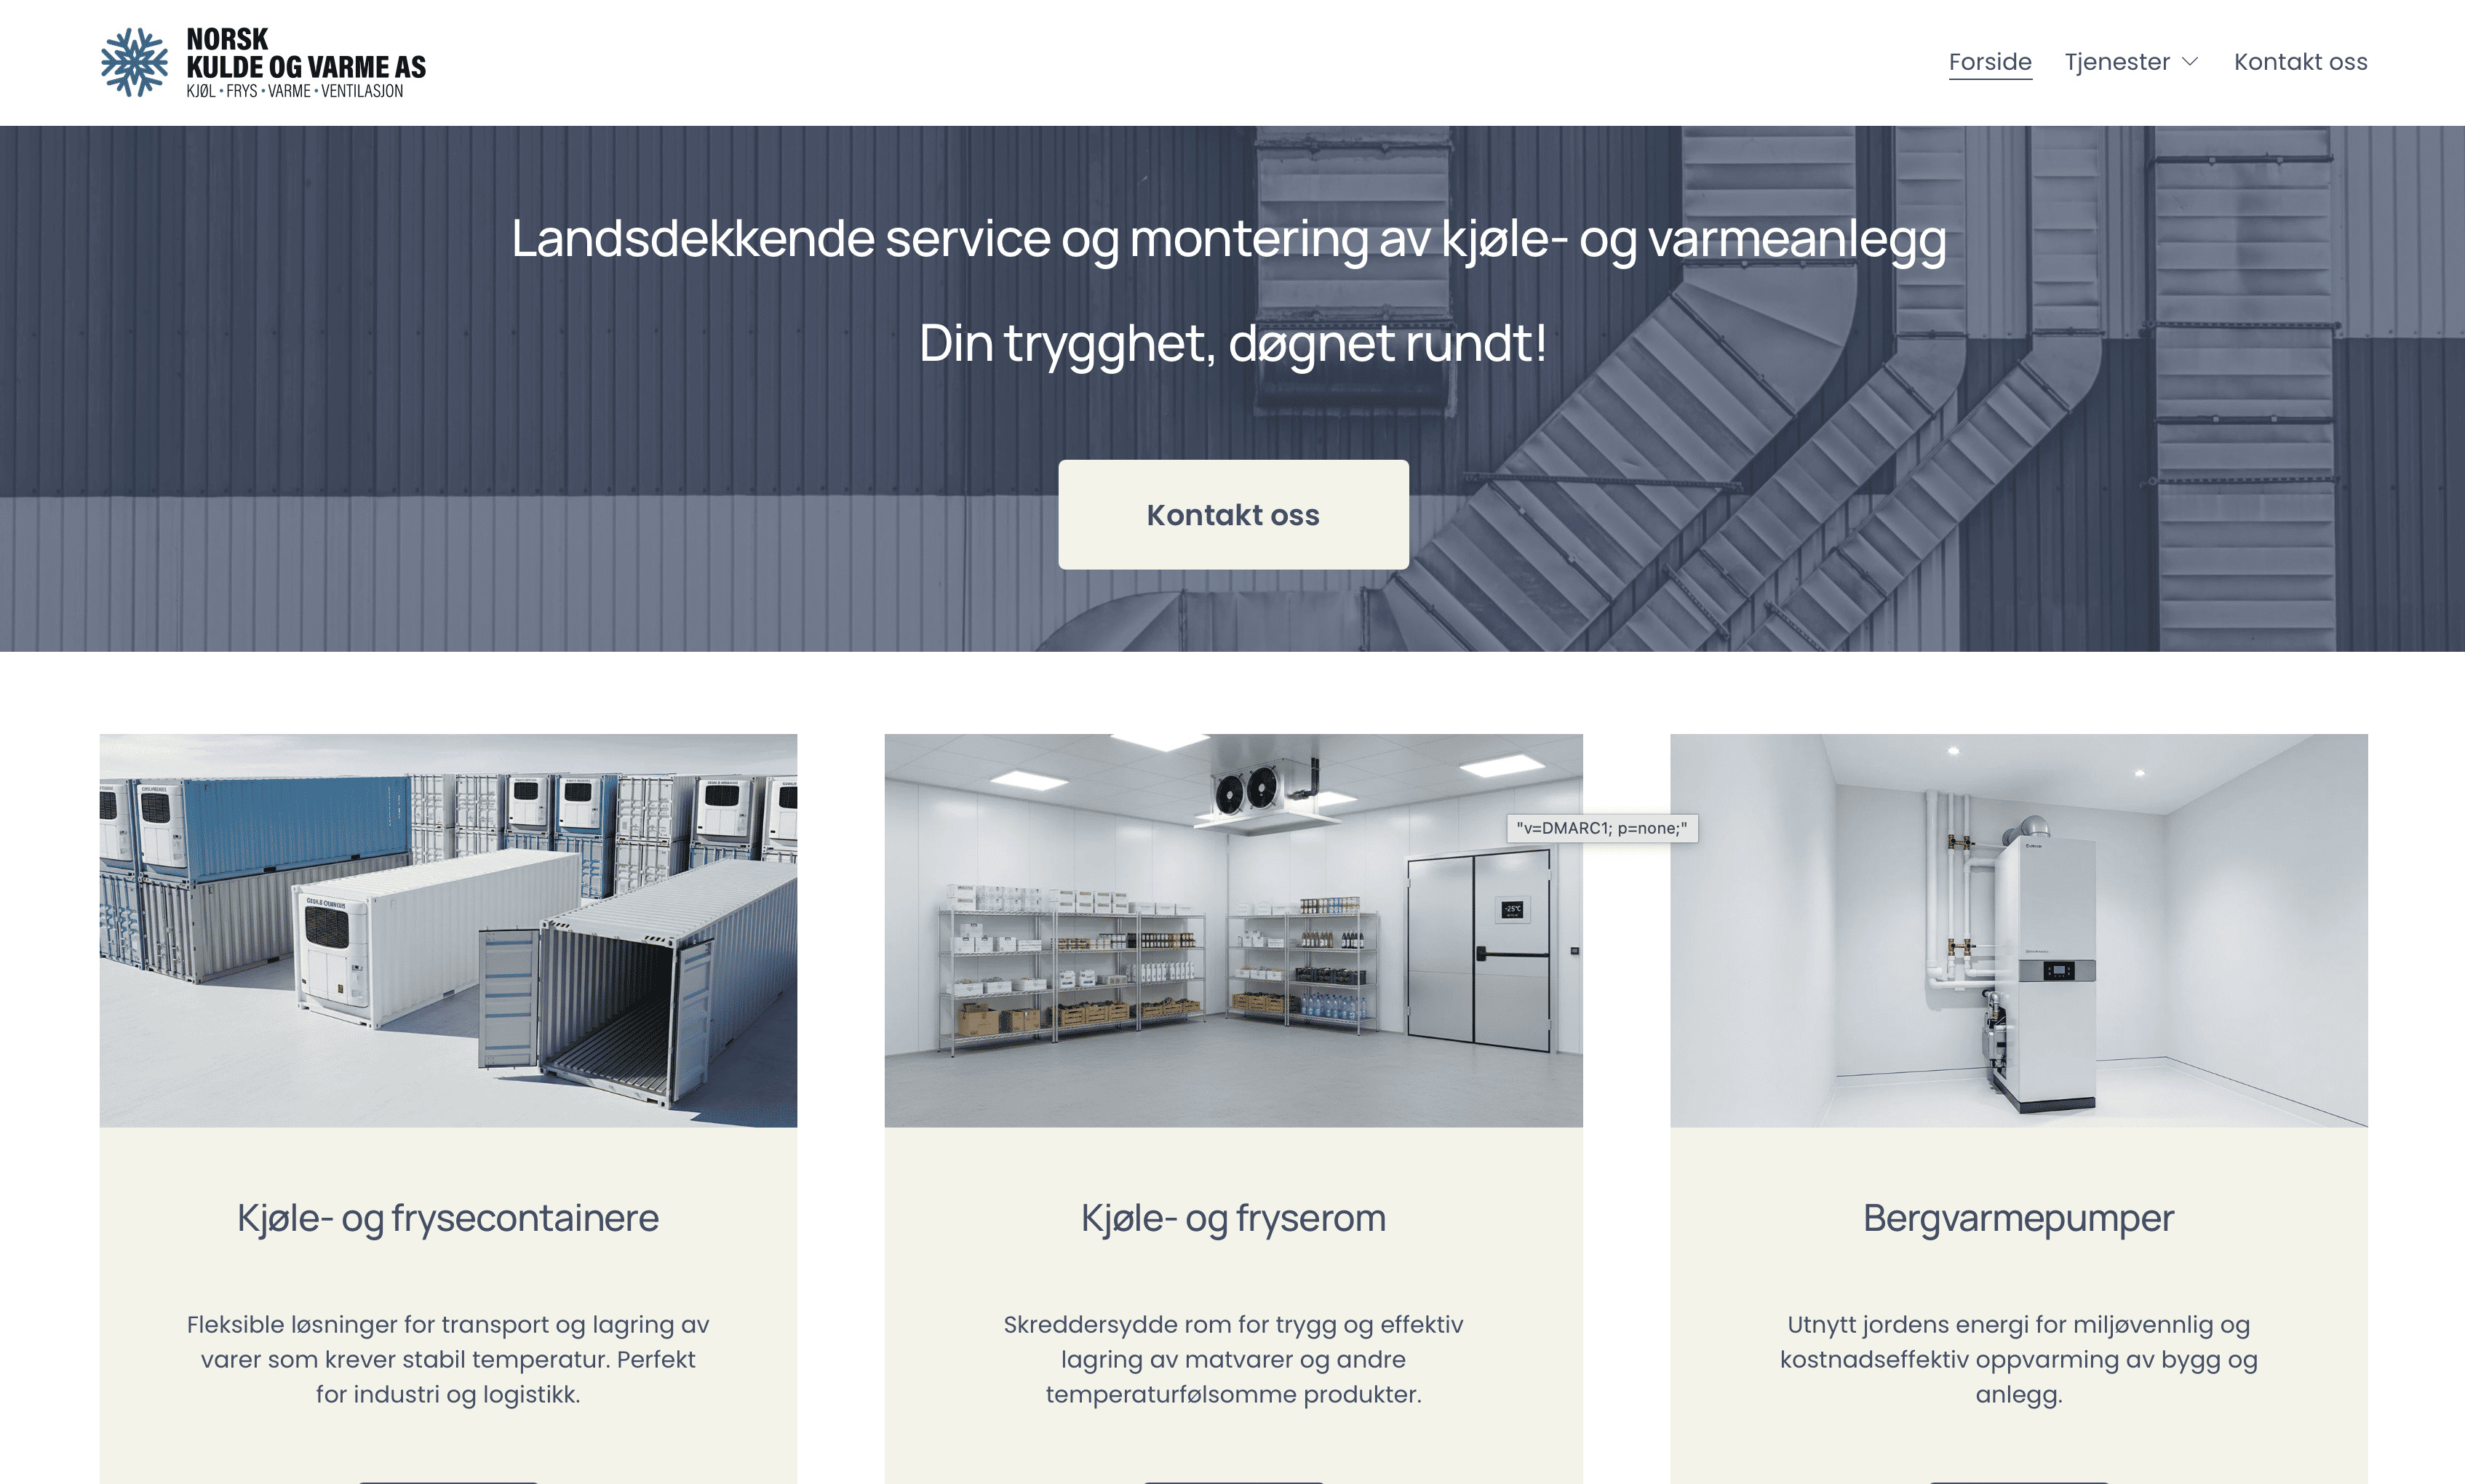This screenshot has height=1484, width=2465.
Task: Click the DMARC tooltip text overlay
Action: pos(1605,828)
